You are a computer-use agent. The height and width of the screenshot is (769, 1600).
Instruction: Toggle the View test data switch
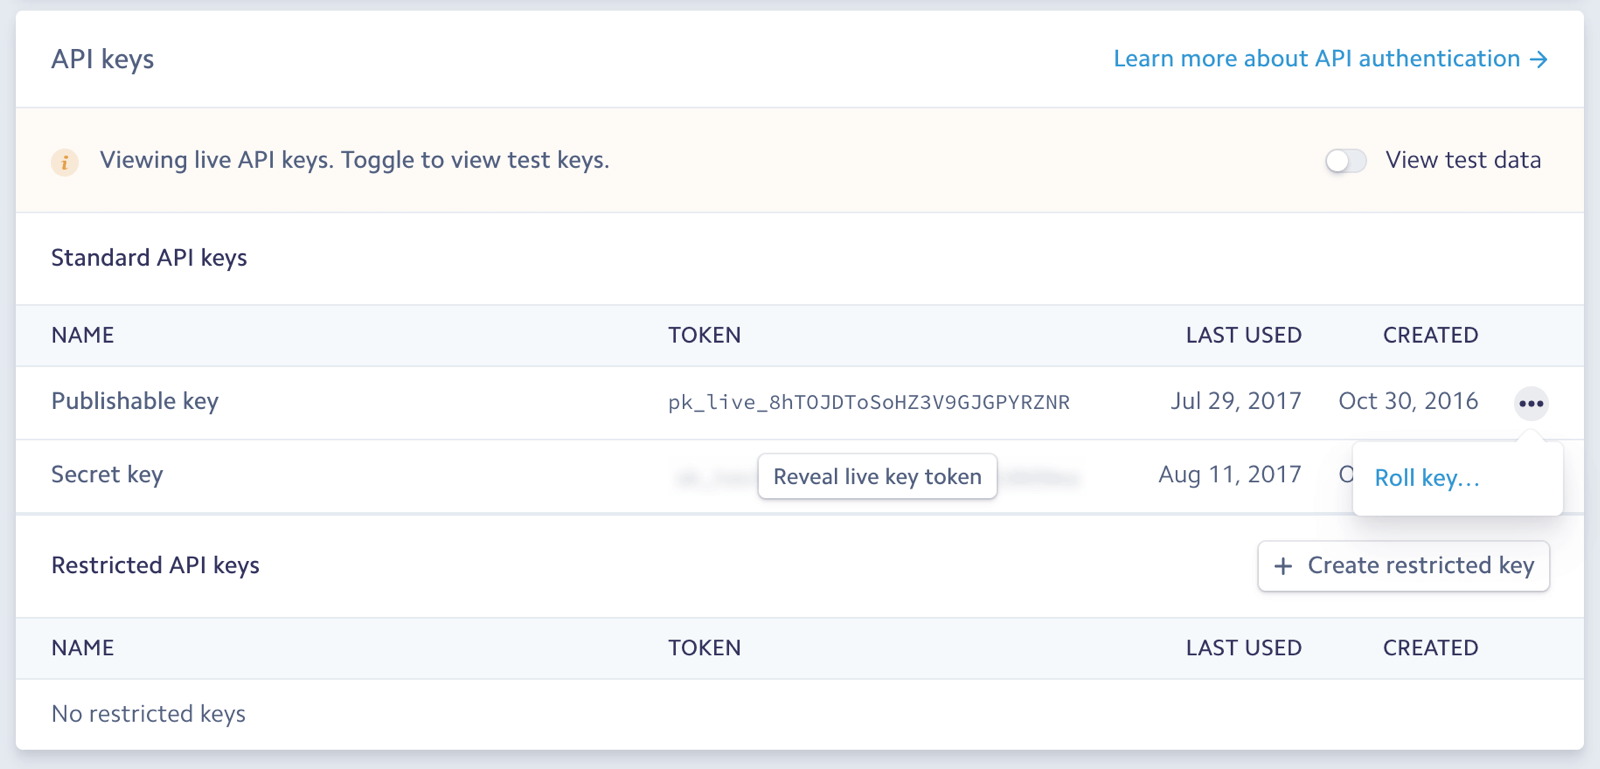[x=1345, y=161]
